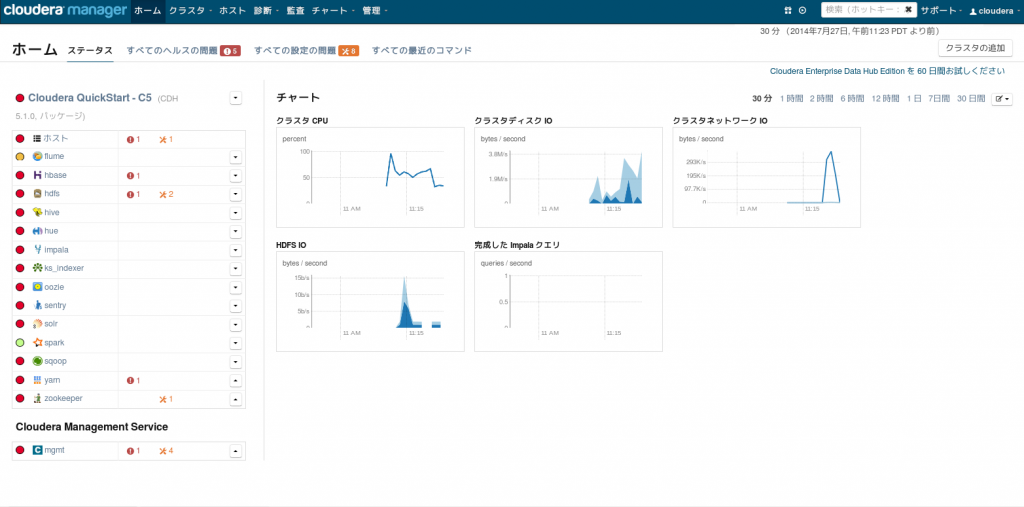This screenshot has height=507, width=1024.
Task: Open the running commands icon in top bar
Action: point(803,10)
